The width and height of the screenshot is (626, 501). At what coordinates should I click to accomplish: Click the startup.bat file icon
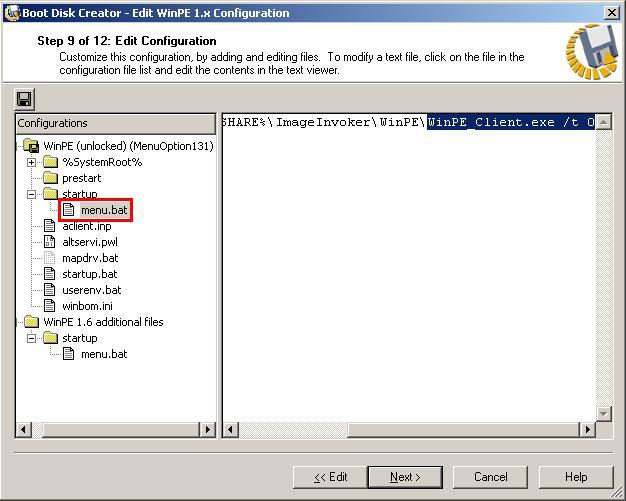[50, 274]
